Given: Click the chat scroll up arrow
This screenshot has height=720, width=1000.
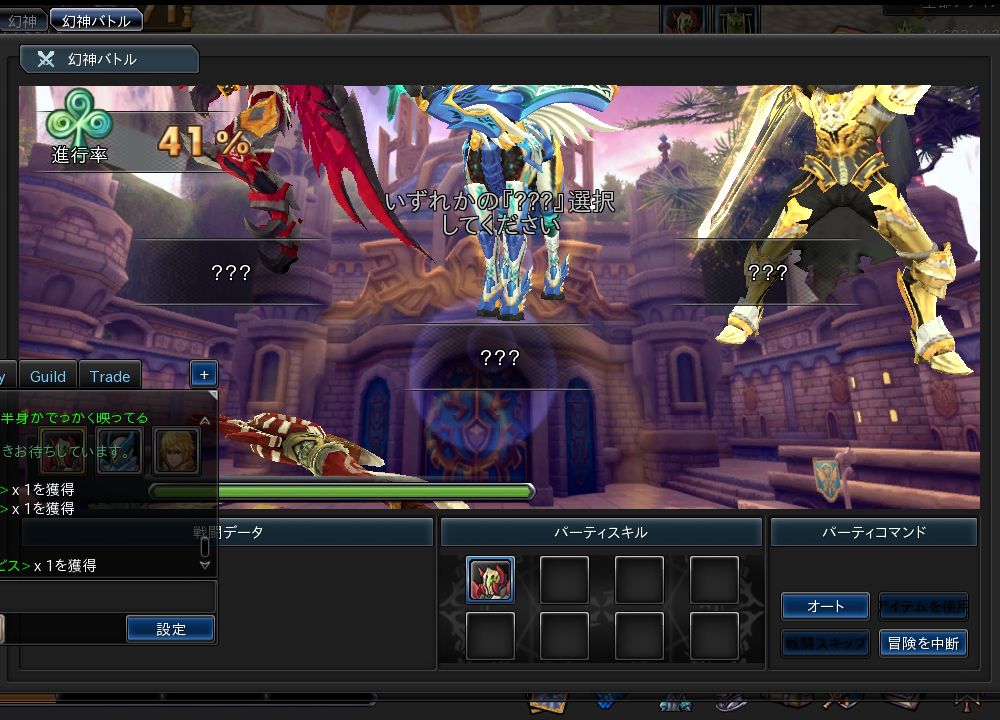Looking at the screenshot, I should (205, 420).
